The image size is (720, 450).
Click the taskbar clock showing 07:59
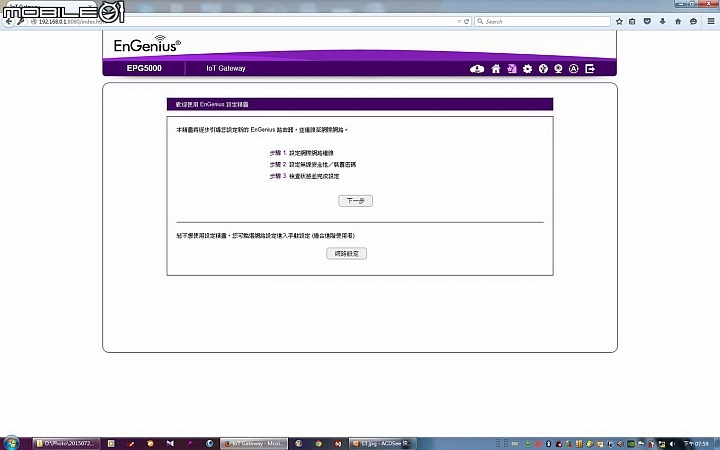coord(696,444)
